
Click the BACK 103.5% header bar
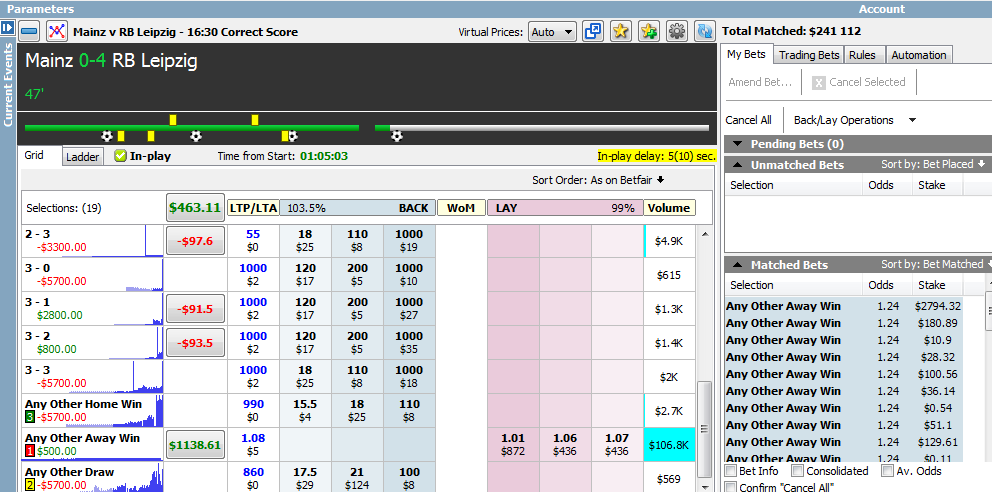357,207
